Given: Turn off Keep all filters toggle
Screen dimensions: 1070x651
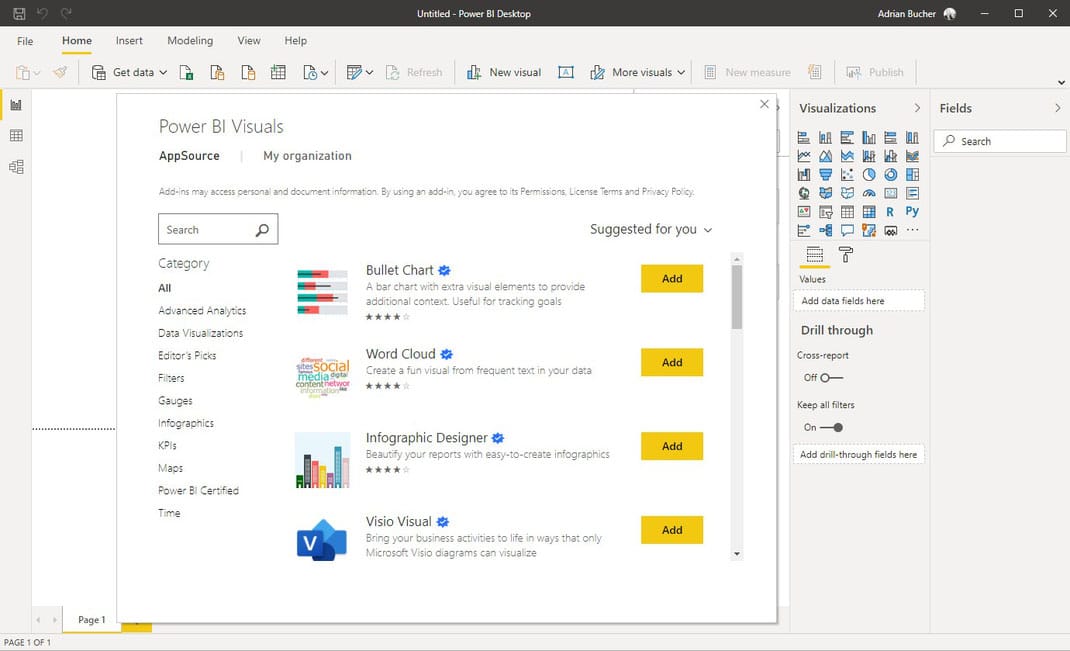Looking at the screenshot, I should (831, 428).
